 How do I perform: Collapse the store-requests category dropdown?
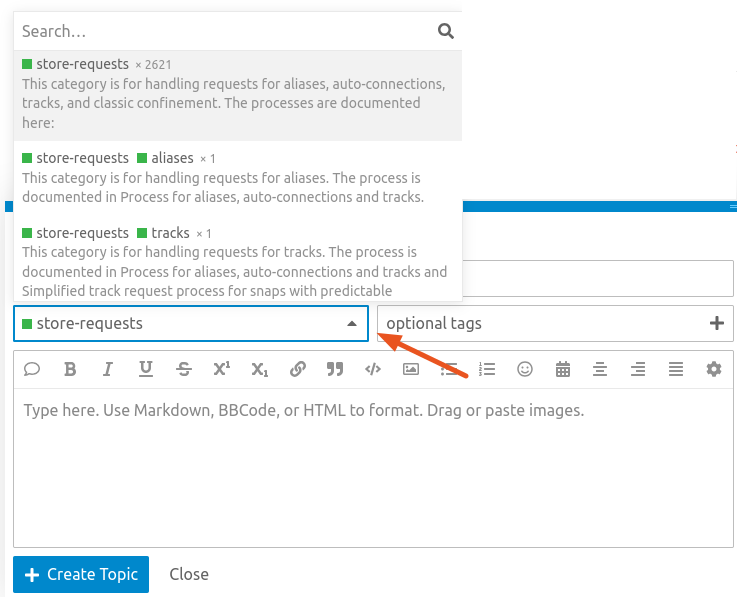coord(351,324)
